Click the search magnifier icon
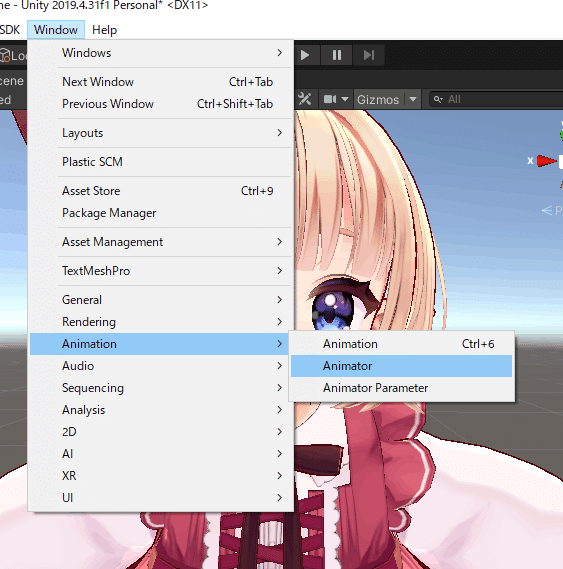 [x=438, y=99]
